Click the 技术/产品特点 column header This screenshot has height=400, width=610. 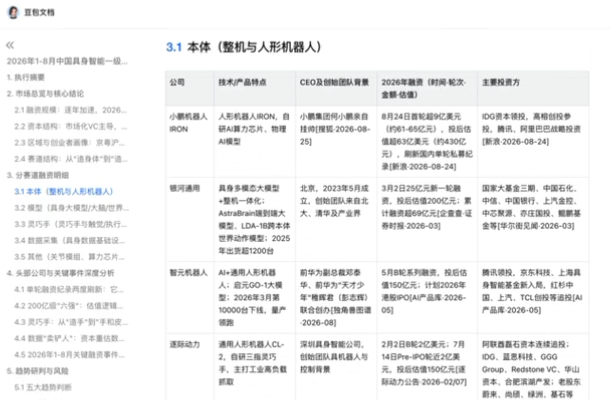[x=254, y=88]
